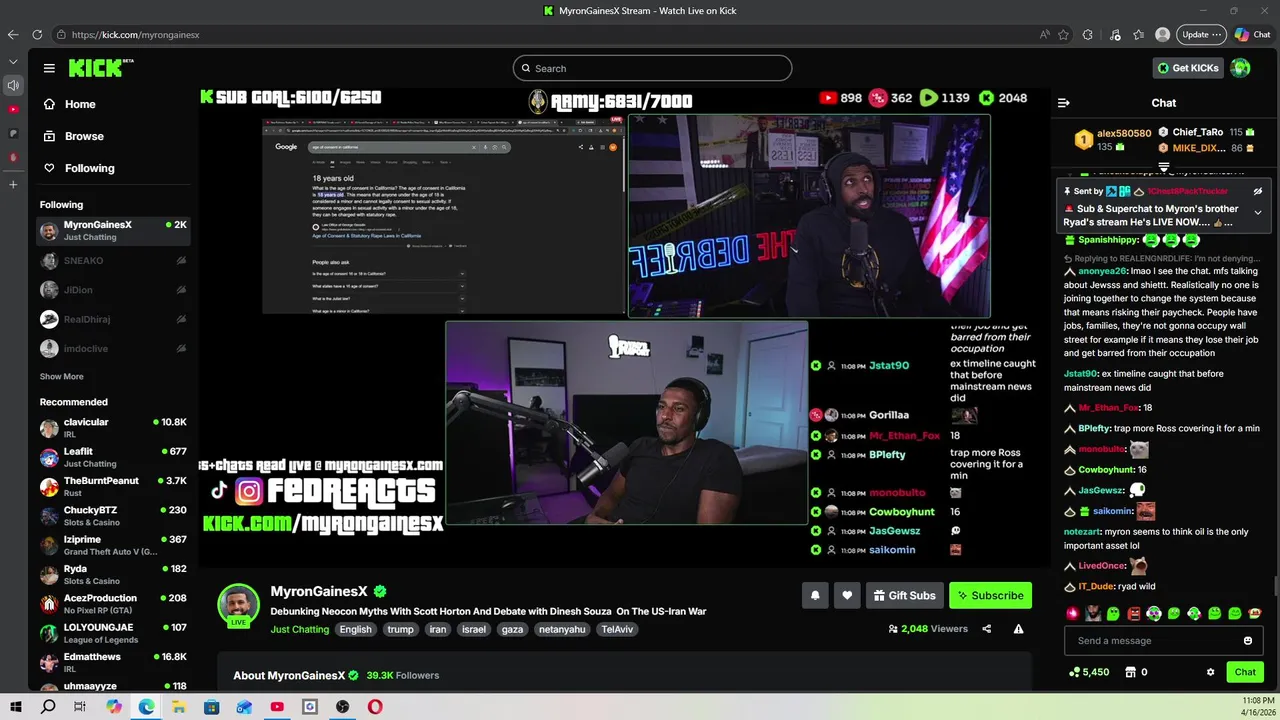The width and height of the screenshot is (1280, 720).
Task: Open recommended channel Iziprime
Action: pos(113,545)
